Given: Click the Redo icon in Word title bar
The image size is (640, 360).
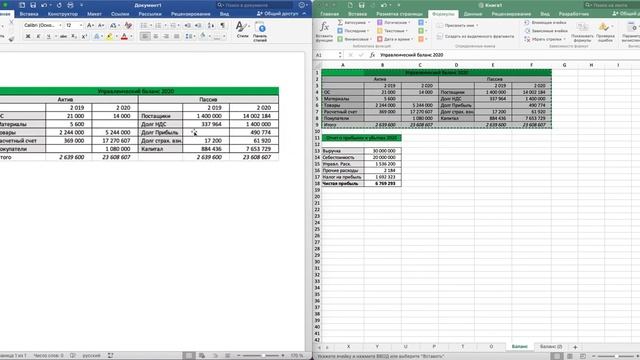Looking at the screenshot, I should click(59, 5).
